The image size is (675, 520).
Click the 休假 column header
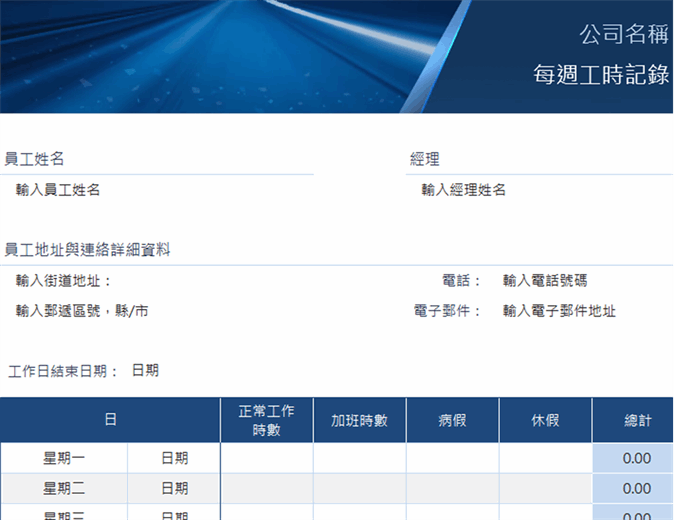(545, 420)
